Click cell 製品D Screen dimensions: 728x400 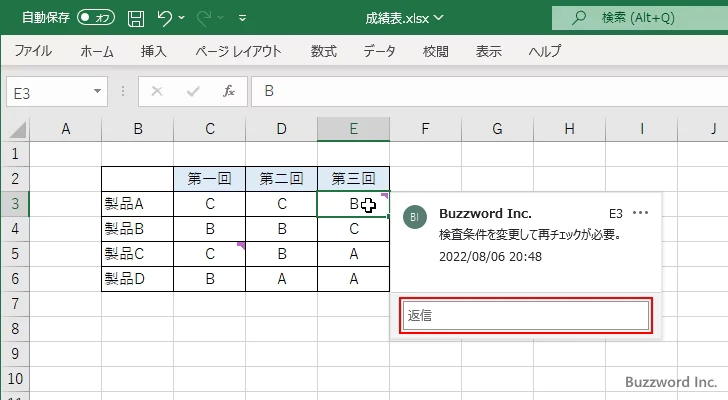click(137, 279)
